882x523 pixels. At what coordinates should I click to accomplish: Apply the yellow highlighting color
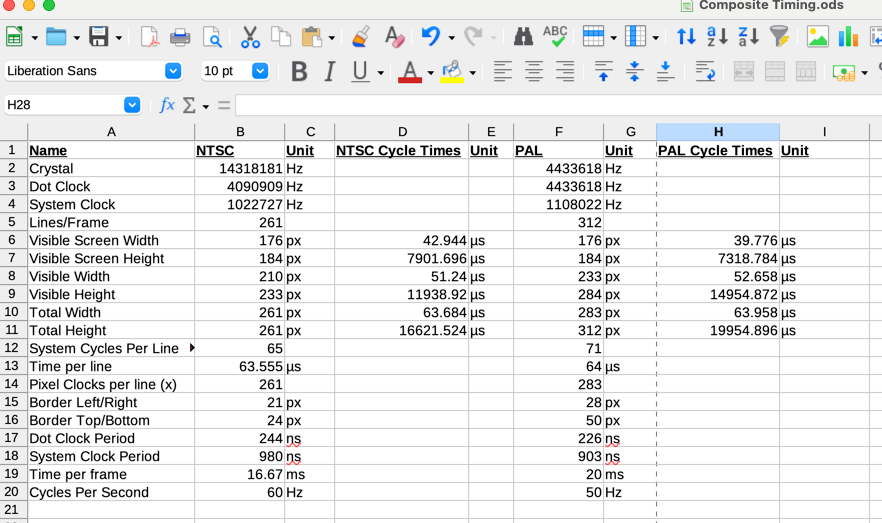[x=452, y=71]
